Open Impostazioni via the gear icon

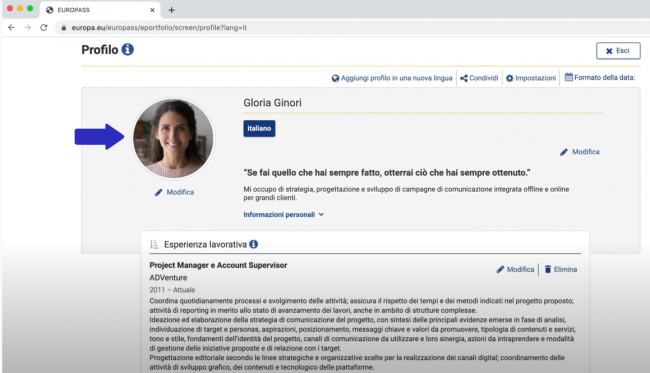(509, 78)
